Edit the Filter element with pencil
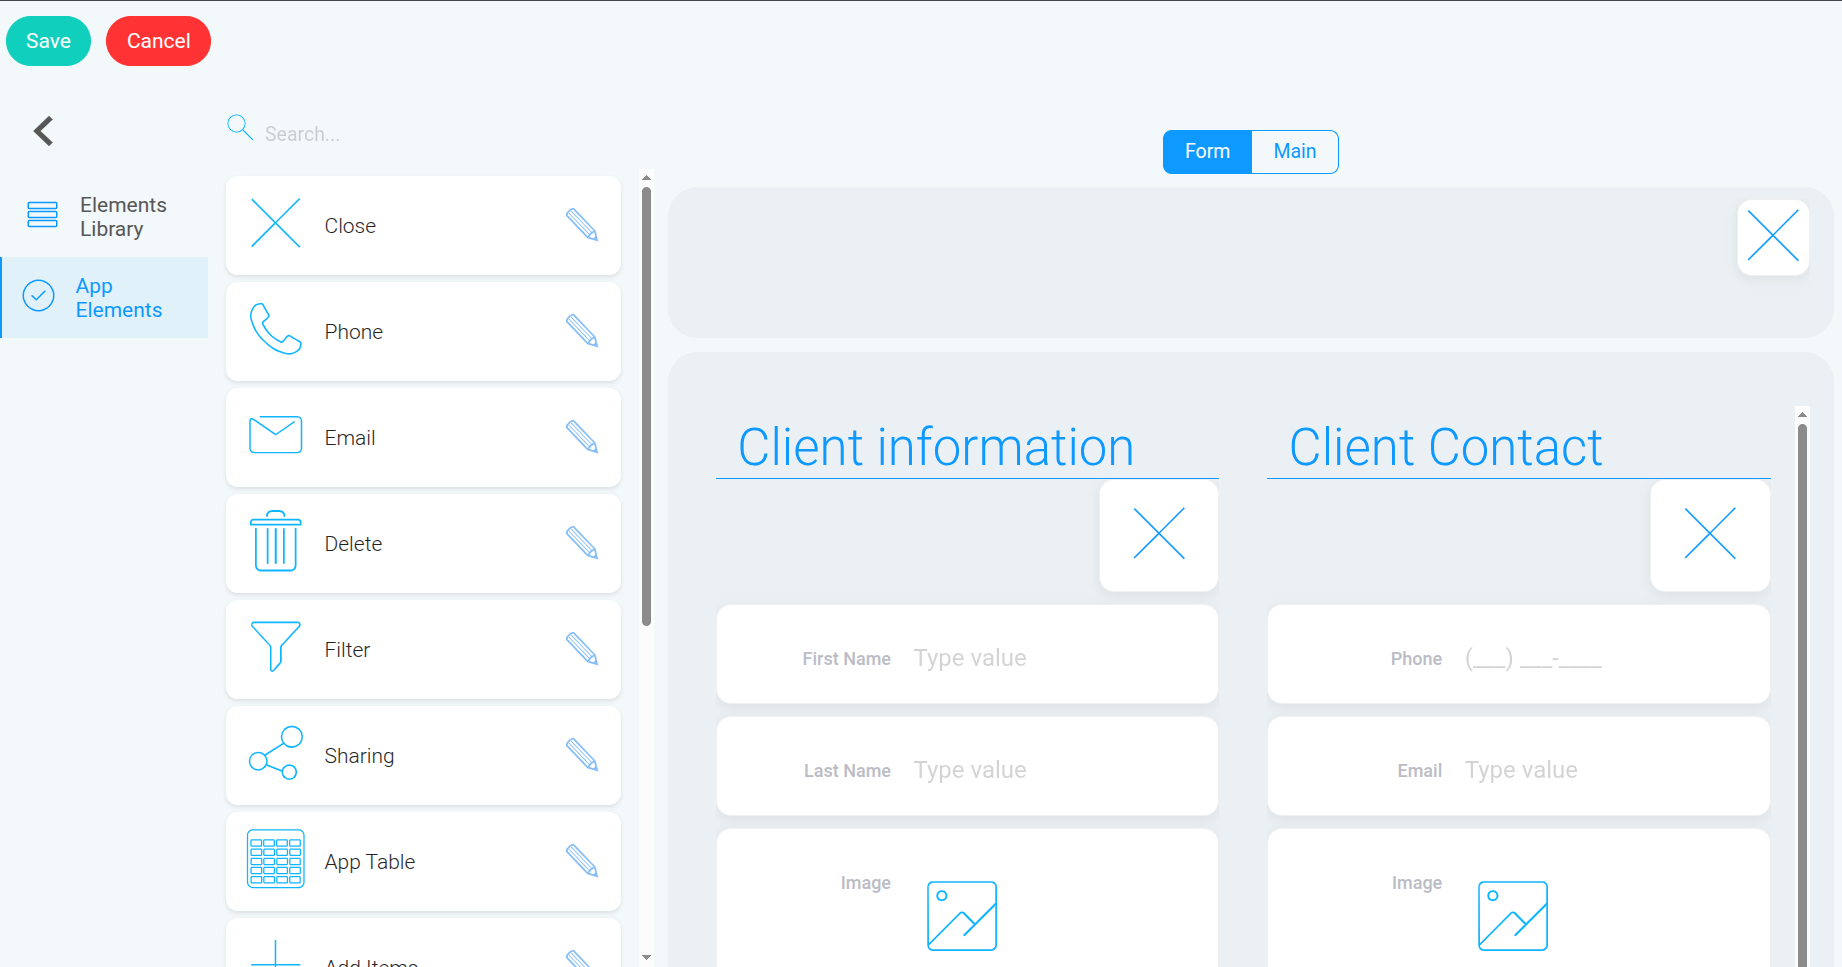Screen dimensions: 1842x967 click(582, 649)
